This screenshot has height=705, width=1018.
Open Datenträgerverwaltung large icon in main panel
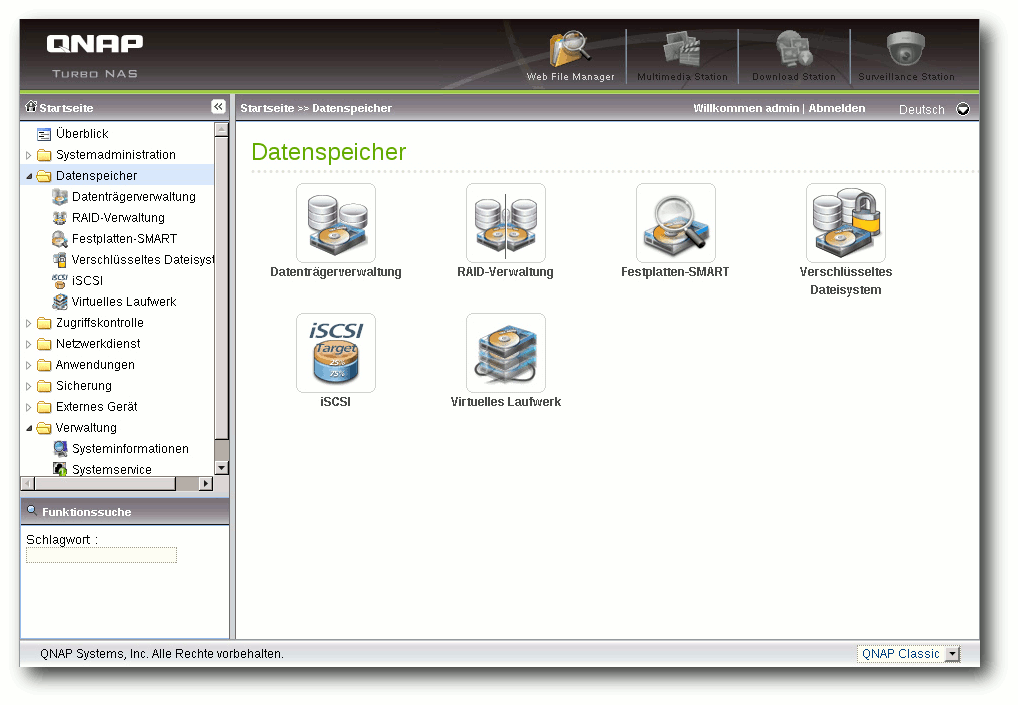336,223
